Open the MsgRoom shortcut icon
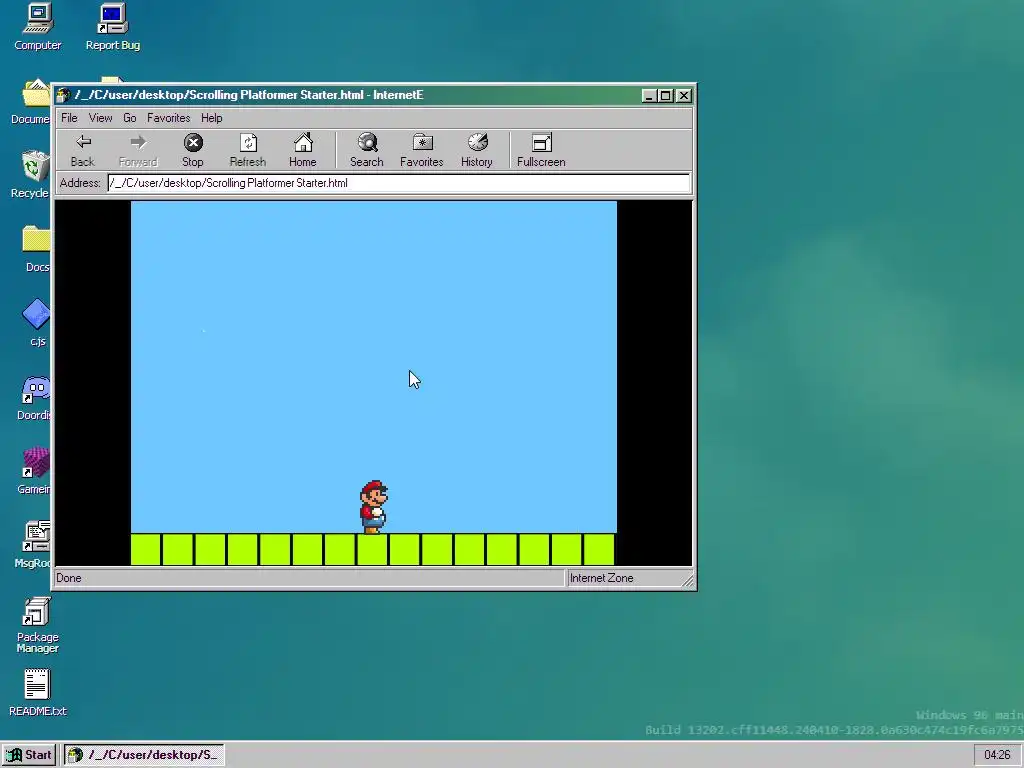Image resolution: width=1024 pixels, height=768 pixels. click(x=33, y=544)
